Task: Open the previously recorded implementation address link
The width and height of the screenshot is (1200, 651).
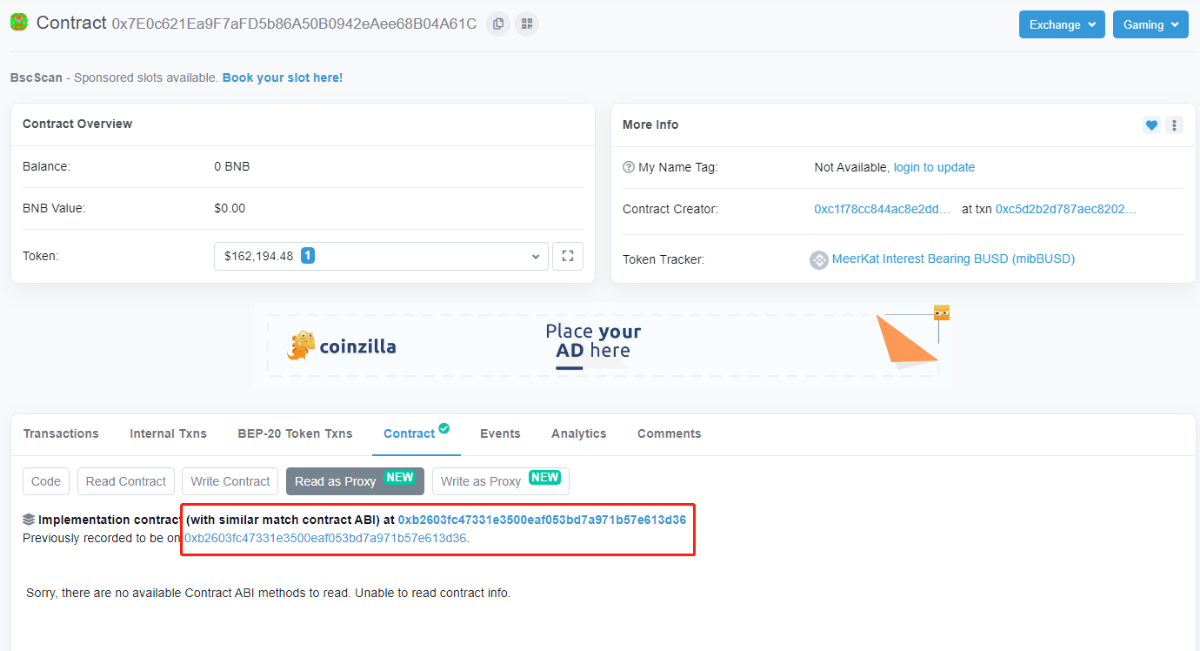Action: [325, 538]
